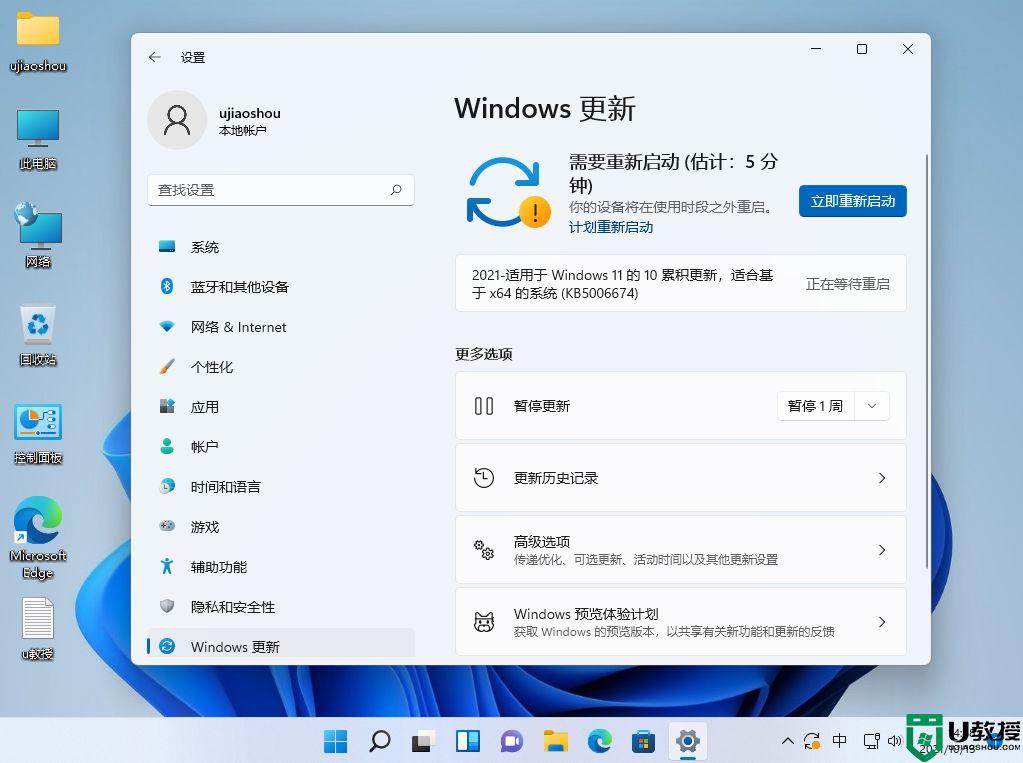This screenshot has height=763, width=1023.
Task: Select Microsoft Edge desktop shortcut
Action: pos(38,538)
